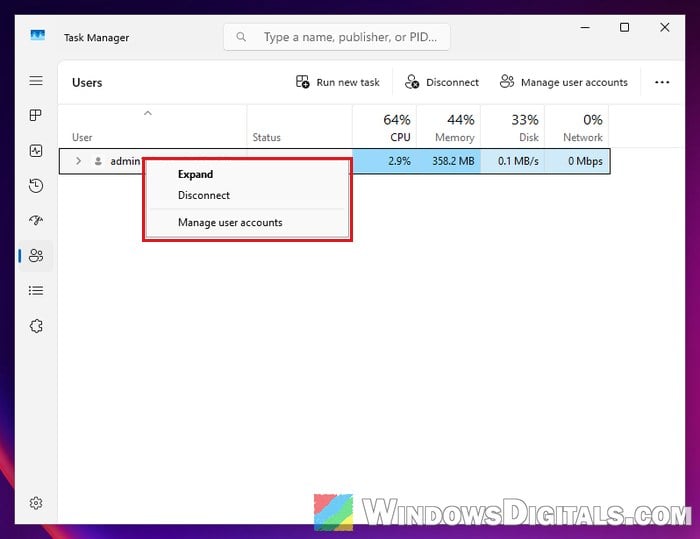The image size is (700, 539).
Task: Click the Users page heading
Action: pos(87,83)
